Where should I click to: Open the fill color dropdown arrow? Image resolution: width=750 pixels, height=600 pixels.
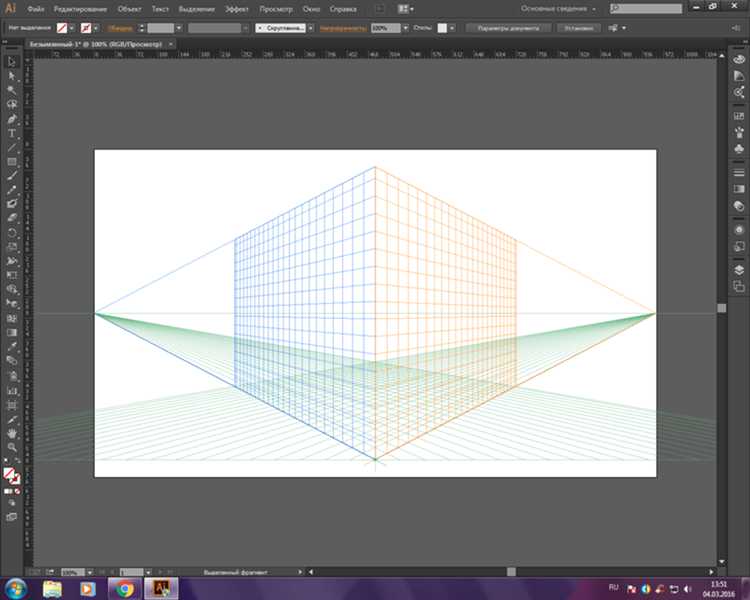72,28
